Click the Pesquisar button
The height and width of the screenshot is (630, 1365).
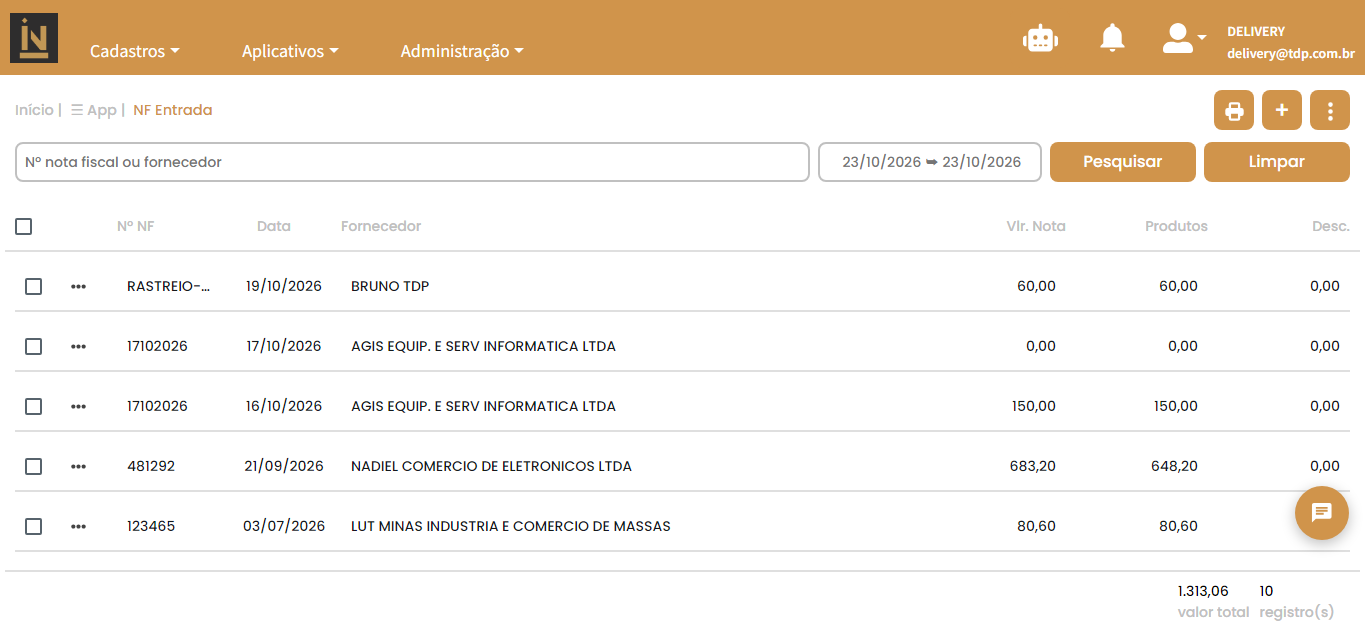coord(1123,162)
